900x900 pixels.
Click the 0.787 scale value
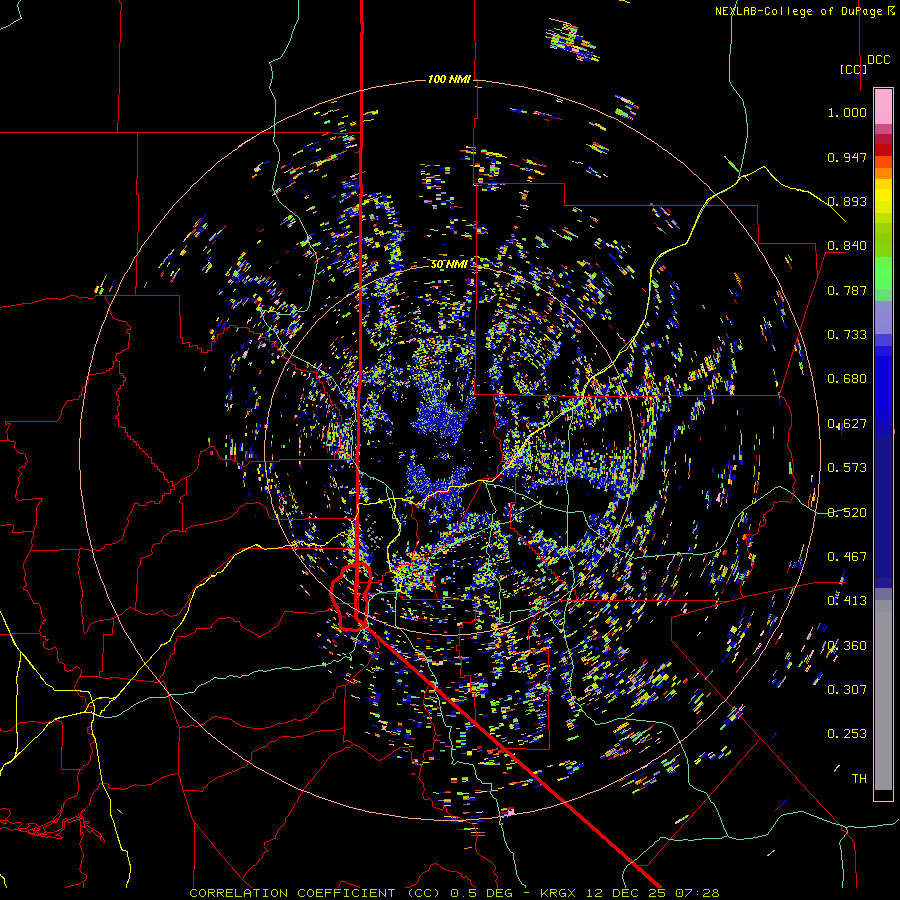[847, 290]
